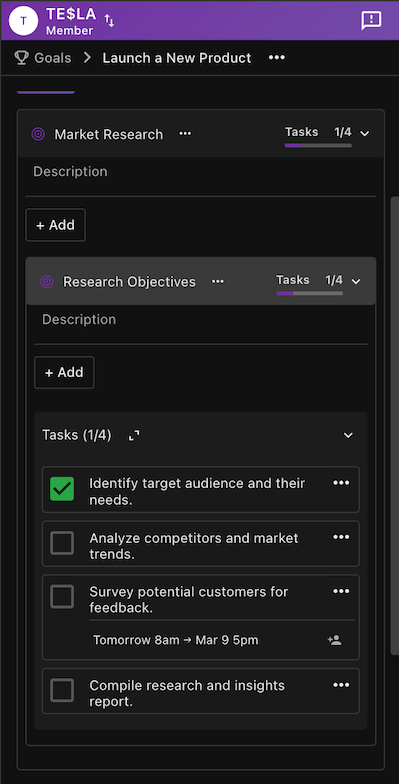Click the Tasks (1/4) label
This screenshot has width=399, height=784.
pos(76,435)
